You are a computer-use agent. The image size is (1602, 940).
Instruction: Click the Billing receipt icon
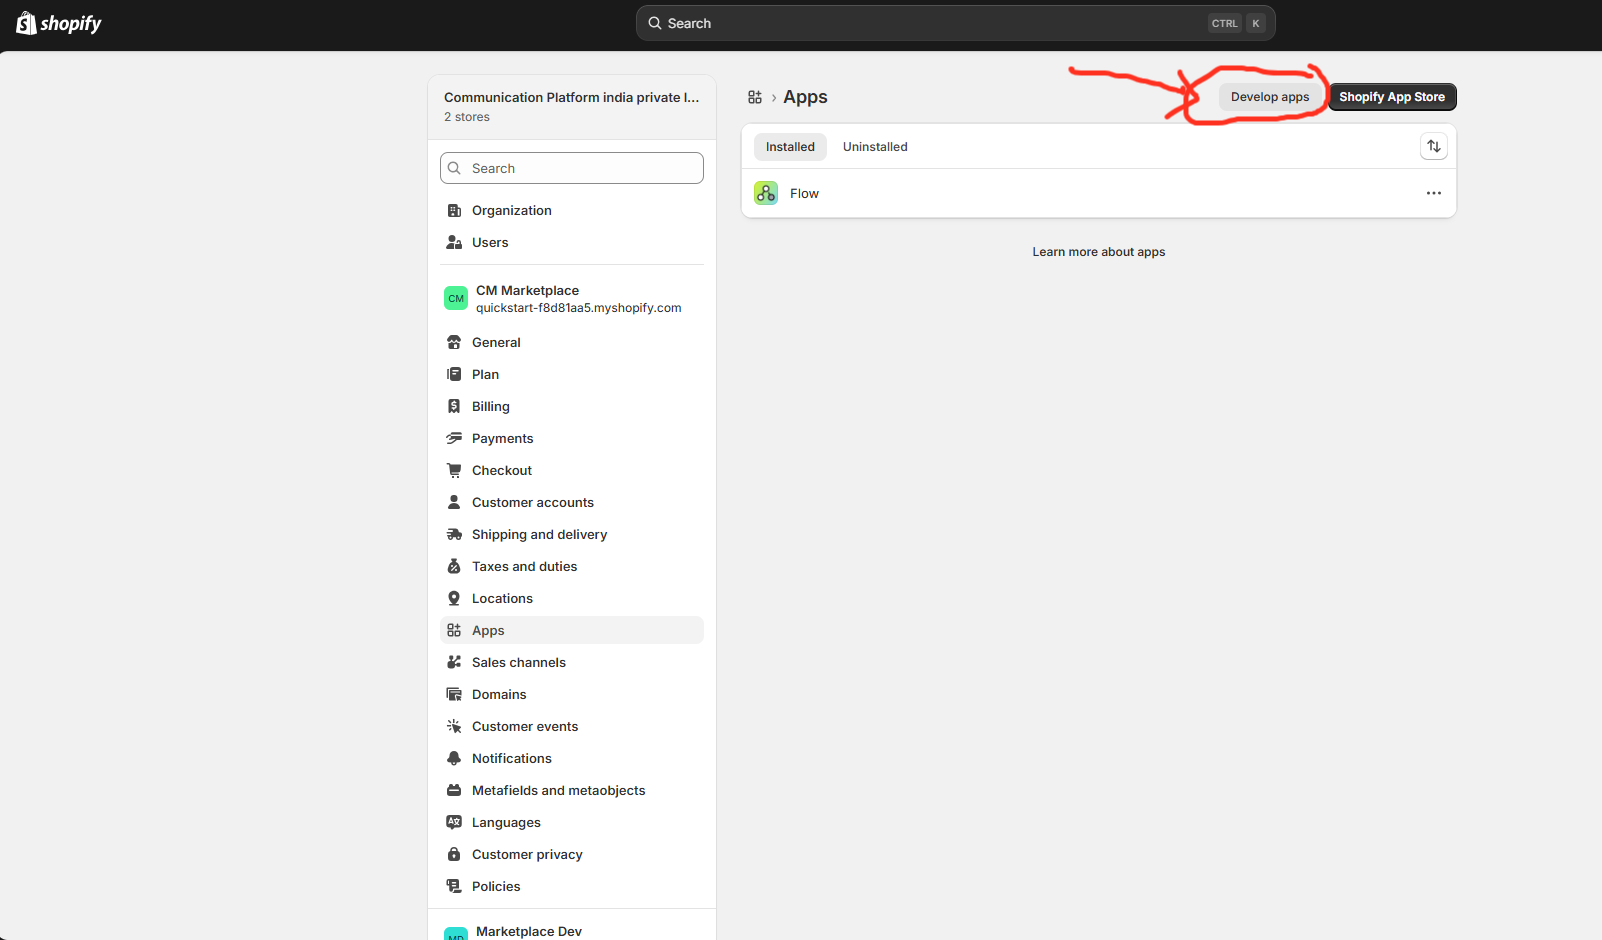(x=454, y=406)
